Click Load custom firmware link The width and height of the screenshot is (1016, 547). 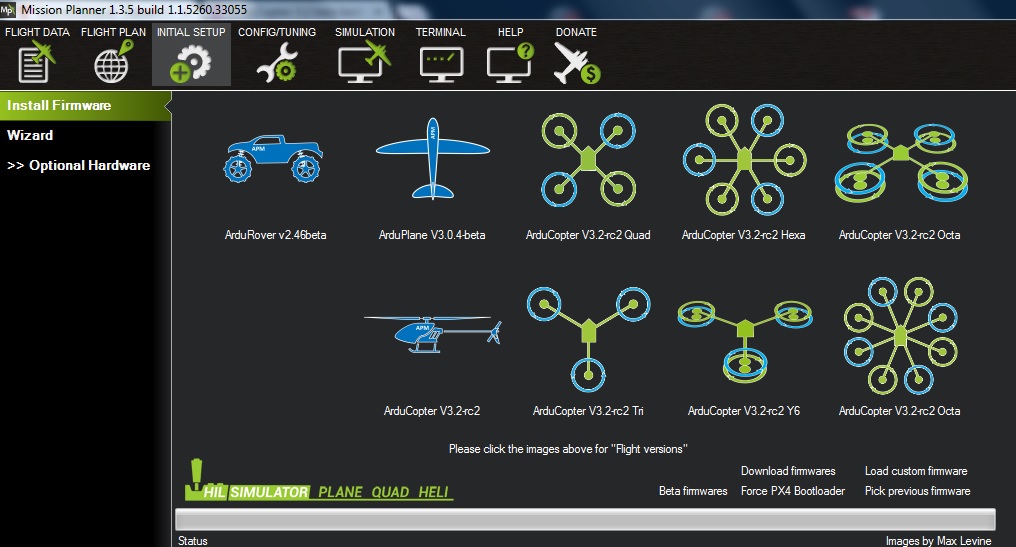pos(916,471)
